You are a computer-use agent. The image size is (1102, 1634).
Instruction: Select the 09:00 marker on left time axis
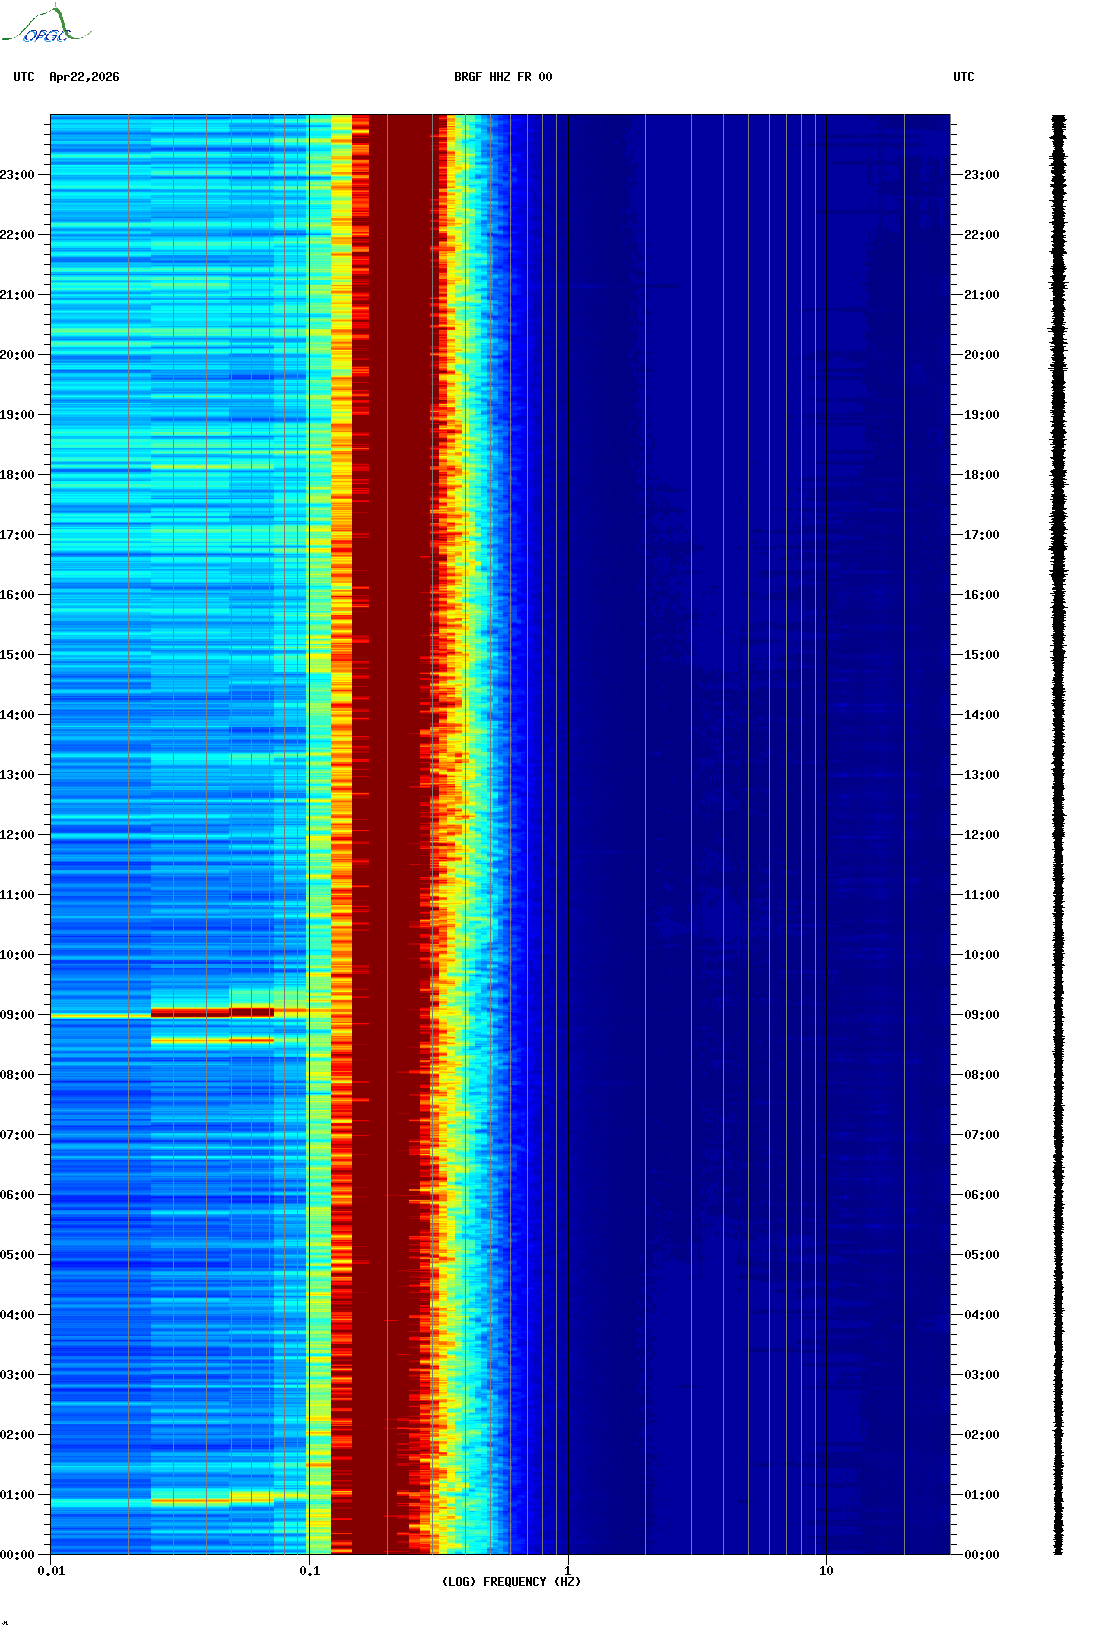coord(18,1015)
